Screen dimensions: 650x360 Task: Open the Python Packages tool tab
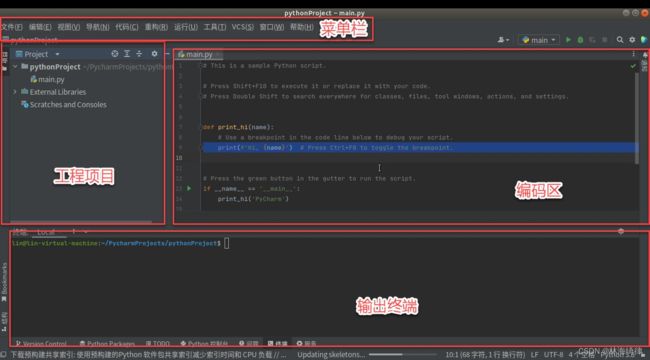point(107,343)
